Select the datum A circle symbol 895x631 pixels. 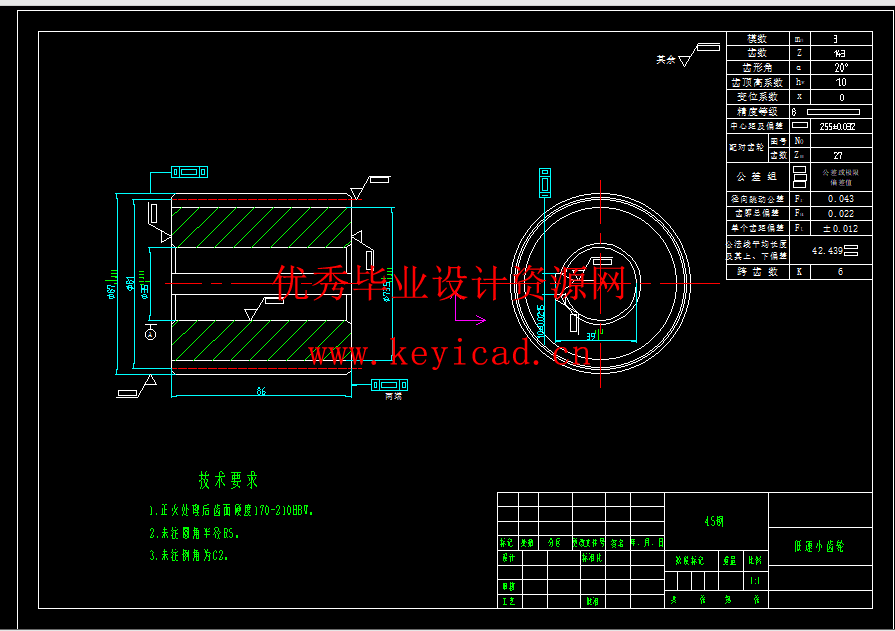pos(150,335)
